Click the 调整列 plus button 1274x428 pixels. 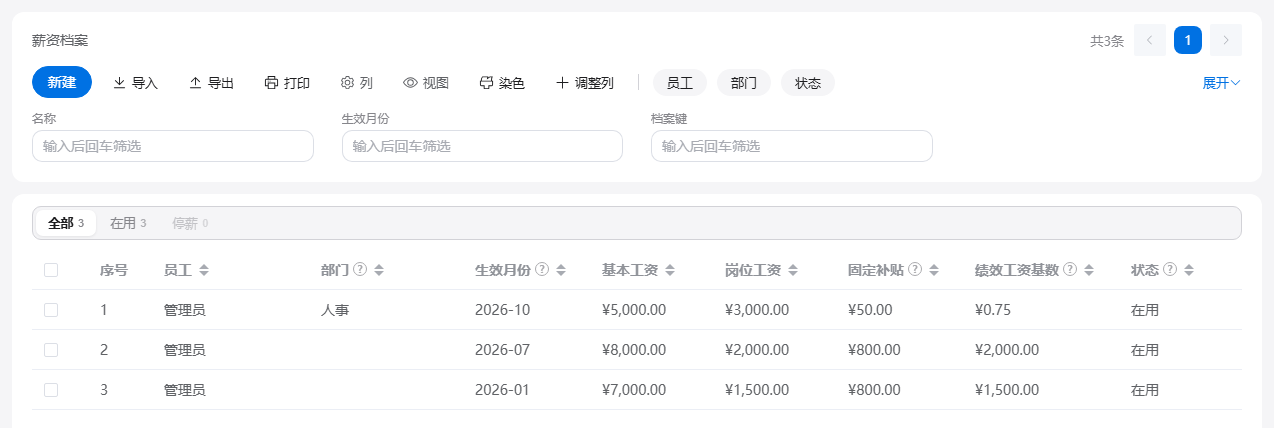(584, 83)
